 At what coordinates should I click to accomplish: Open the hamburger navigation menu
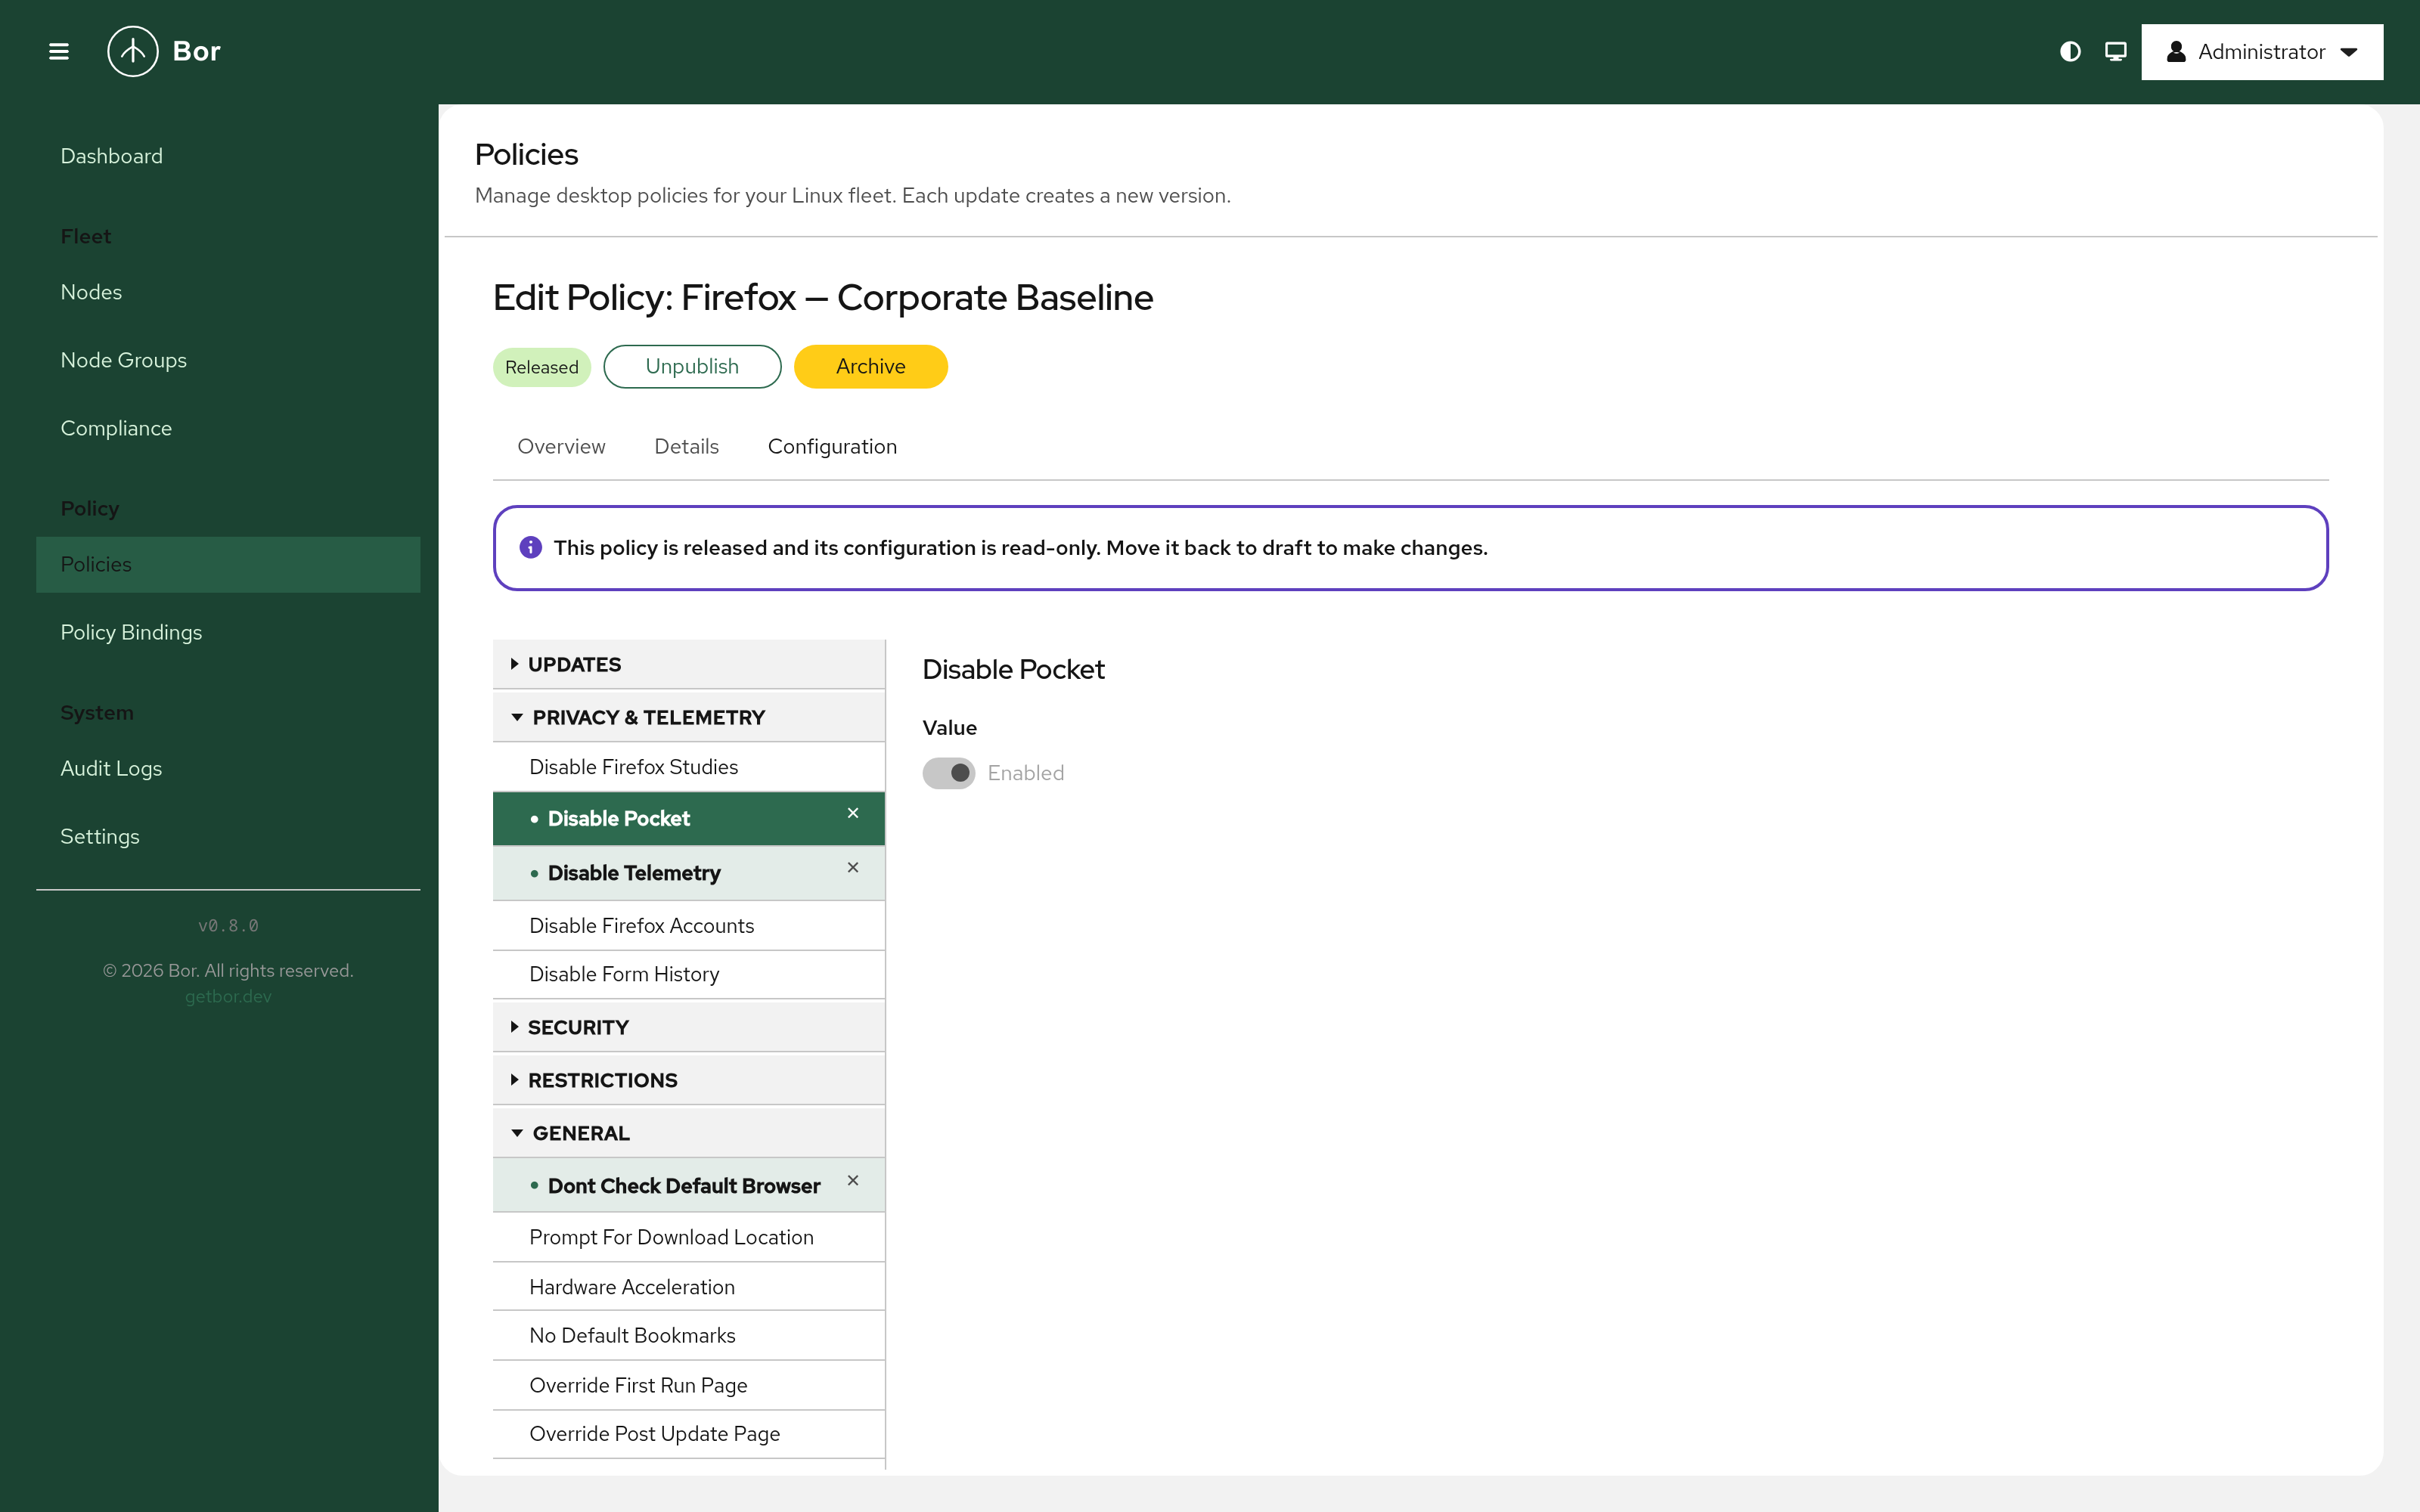click(x=59, y=51)
